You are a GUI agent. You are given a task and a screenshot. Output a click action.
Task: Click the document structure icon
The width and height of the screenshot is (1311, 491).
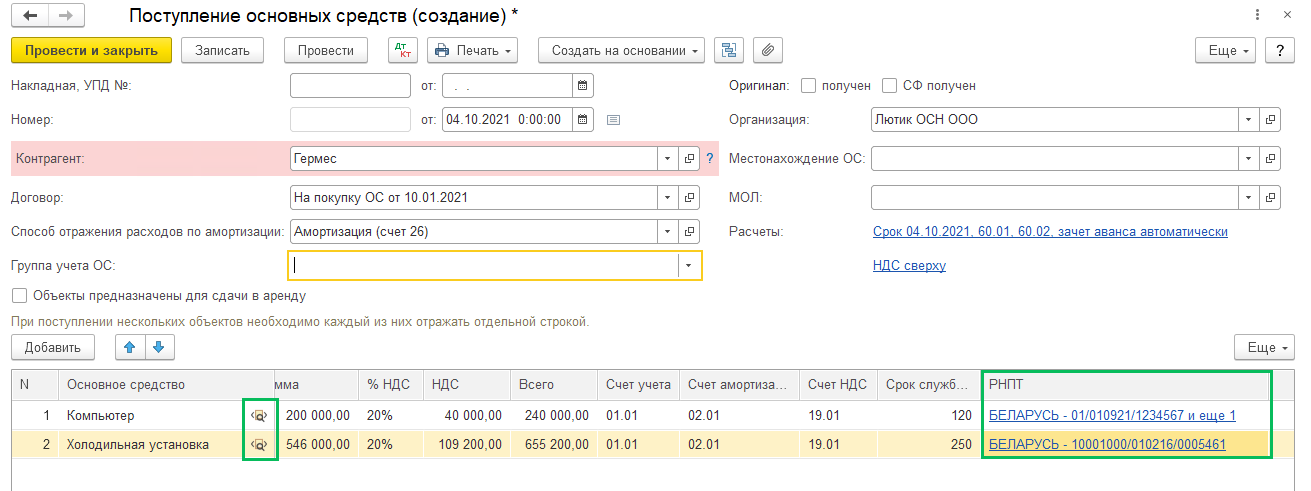729,50
